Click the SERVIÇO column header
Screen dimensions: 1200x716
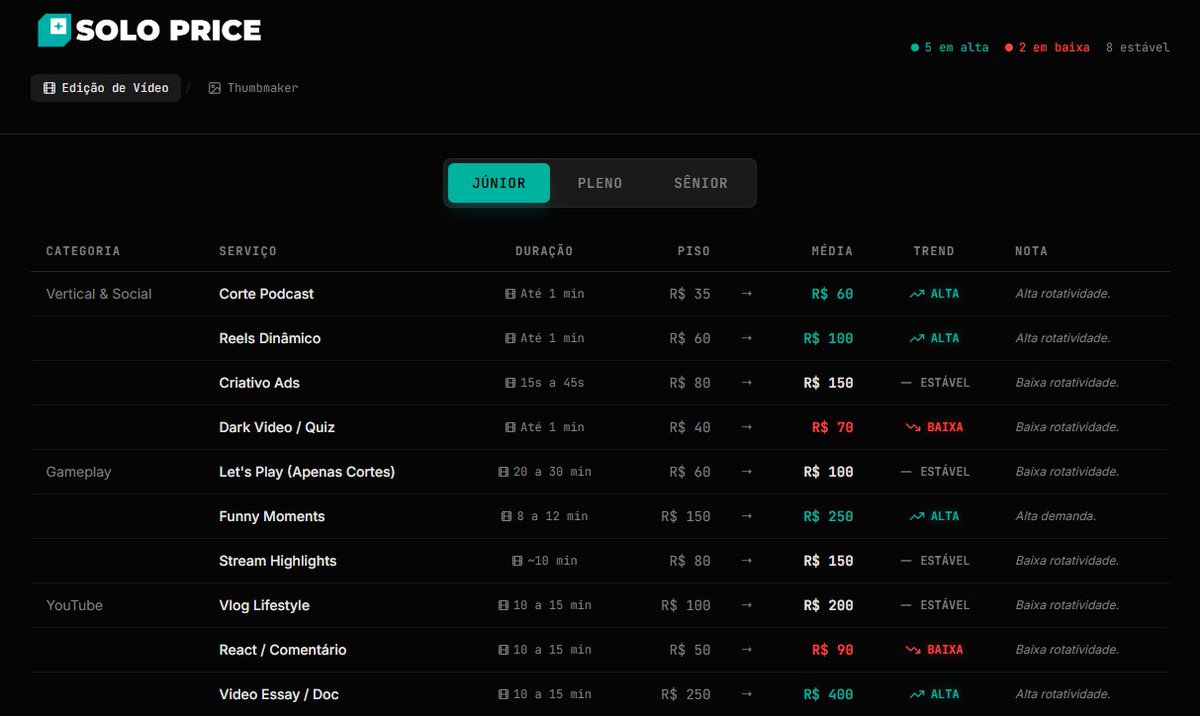(248, 251)
